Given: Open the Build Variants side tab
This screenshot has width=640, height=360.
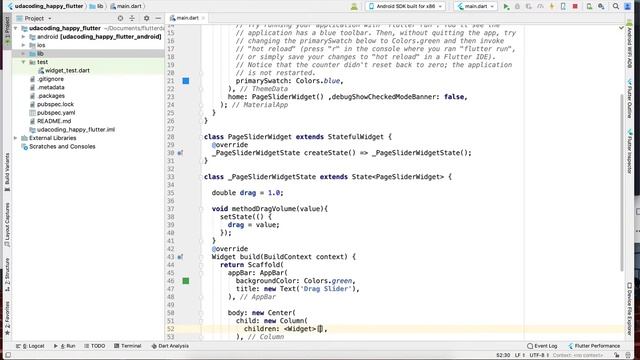Looking at the screenshot, I should tap(7, 171).
